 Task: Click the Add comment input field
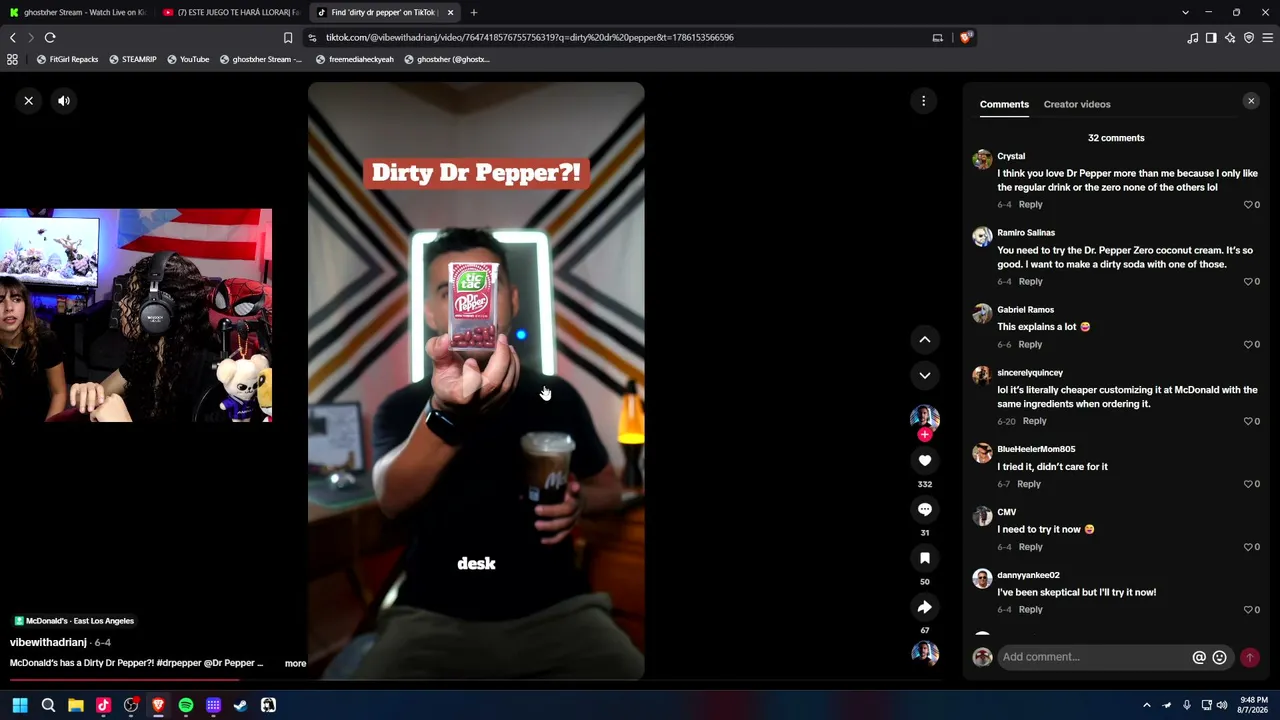[x=1095, y=657]
